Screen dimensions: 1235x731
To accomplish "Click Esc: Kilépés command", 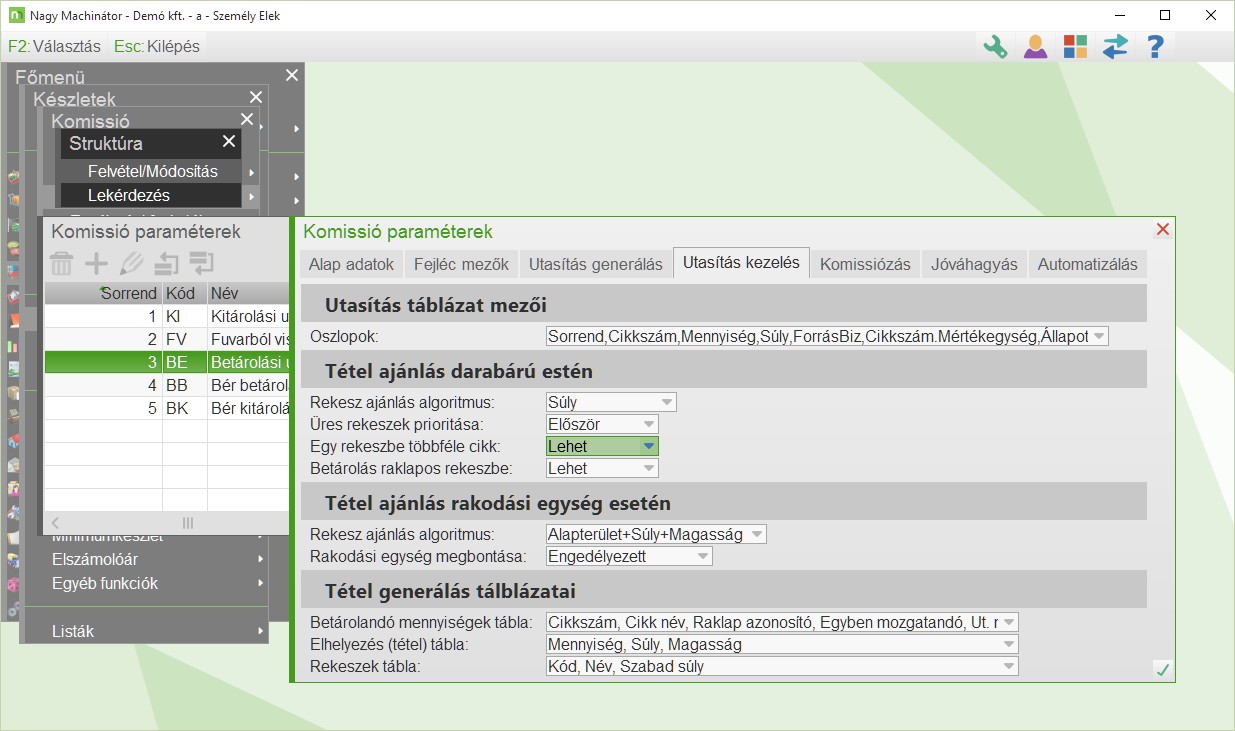I will [x=157, y=46].
